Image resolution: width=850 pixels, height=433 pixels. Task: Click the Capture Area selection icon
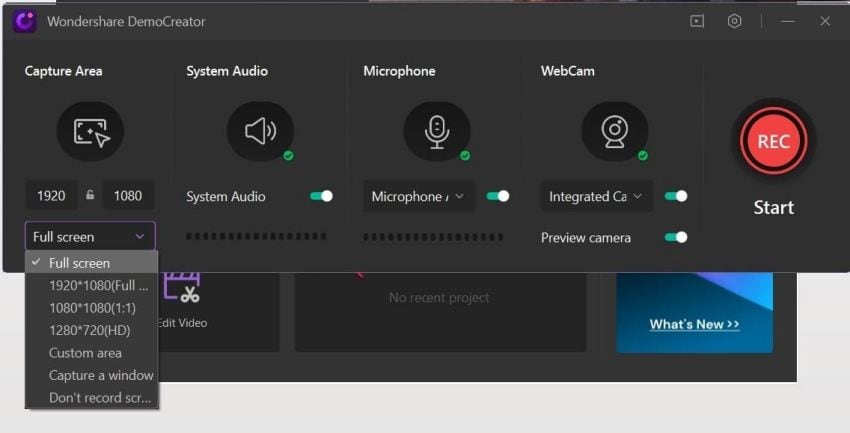pyautogui.click(x=91, y=132)
